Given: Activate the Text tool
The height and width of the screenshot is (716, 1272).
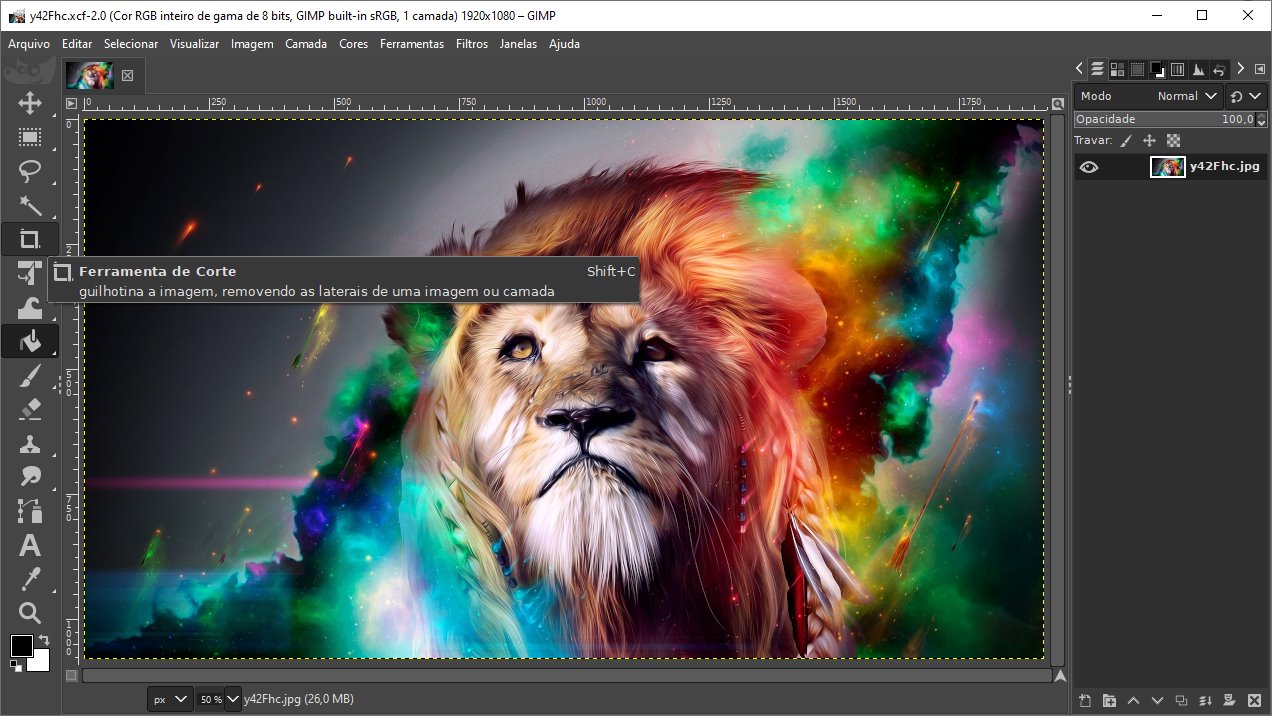Looking at the screenshot, I should [30, 545].
